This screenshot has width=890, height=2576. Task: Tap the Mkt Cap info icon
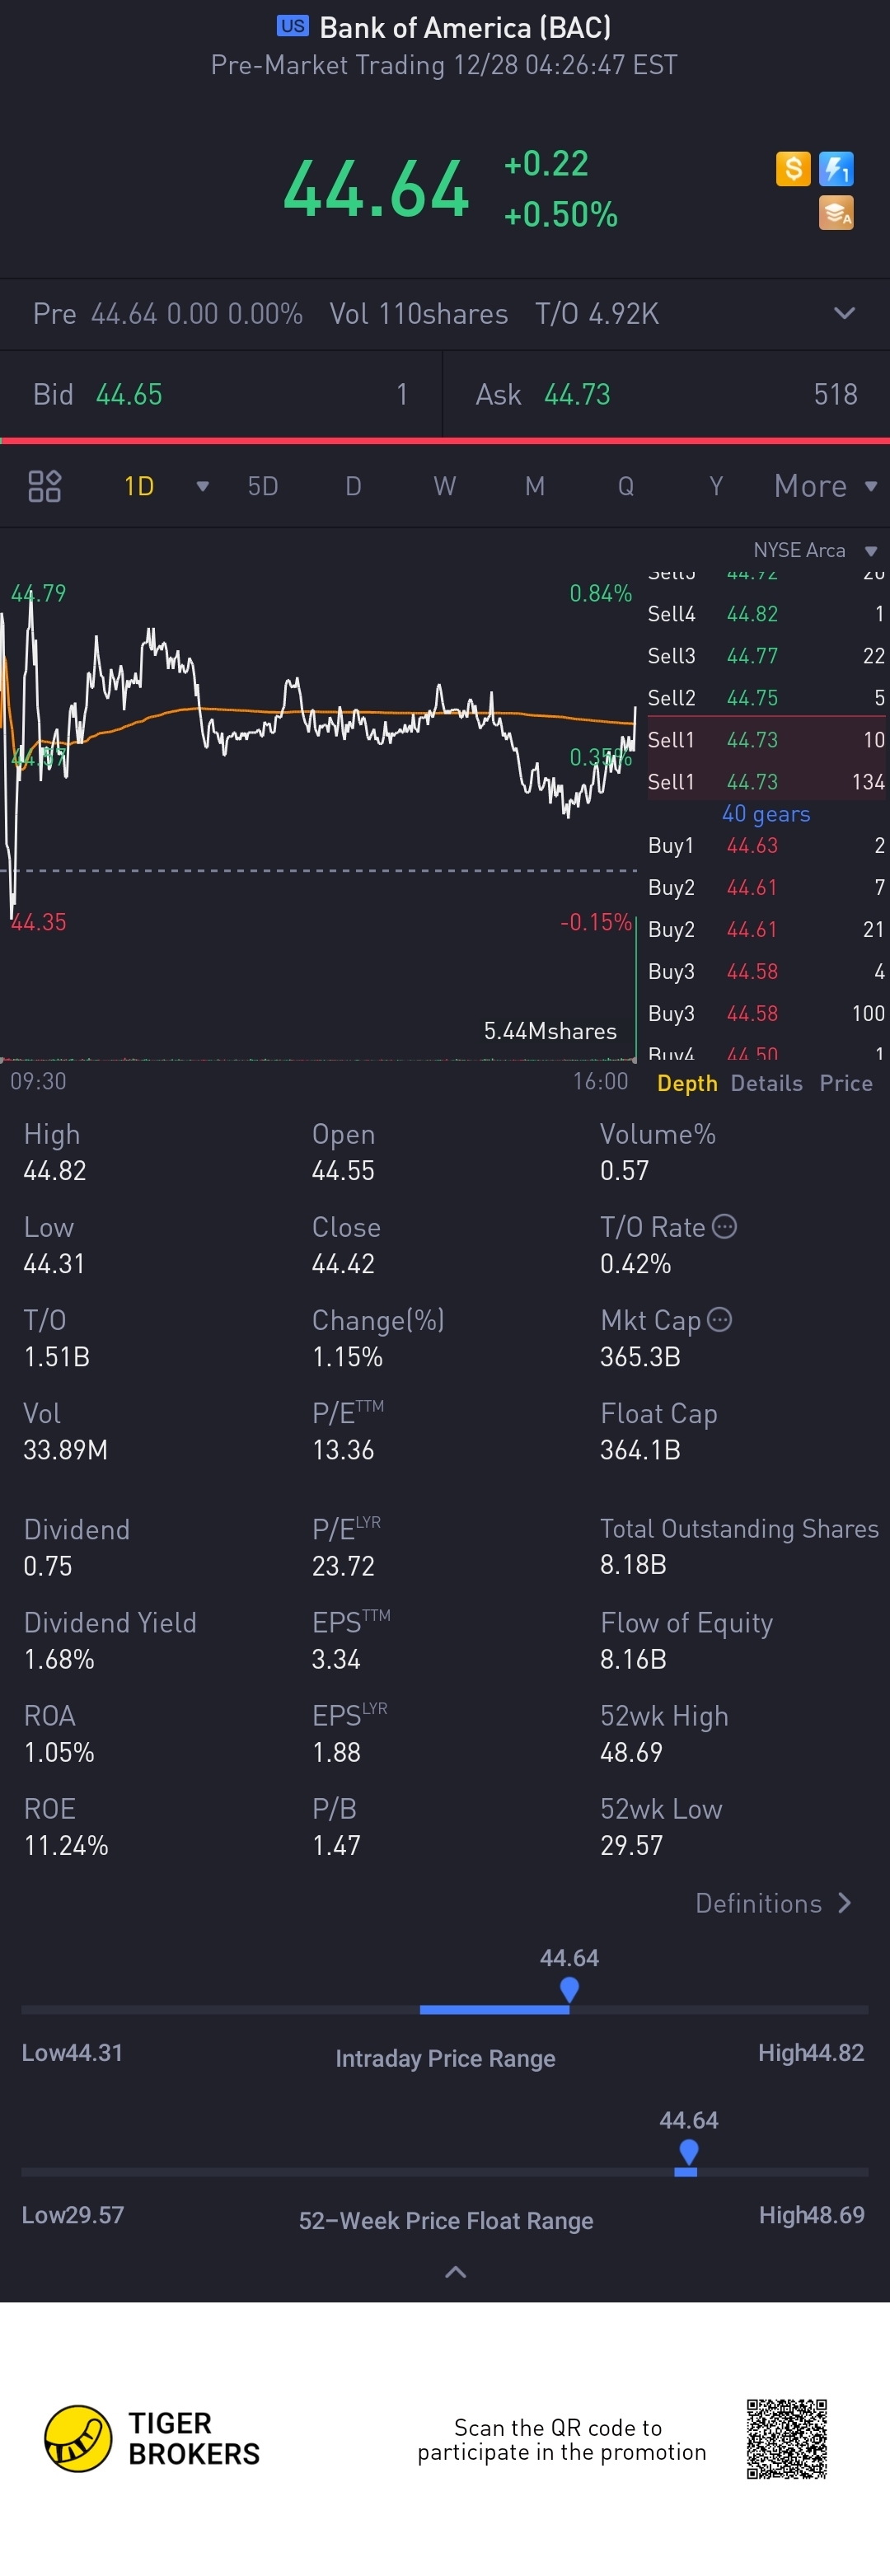pos(719,1319)
